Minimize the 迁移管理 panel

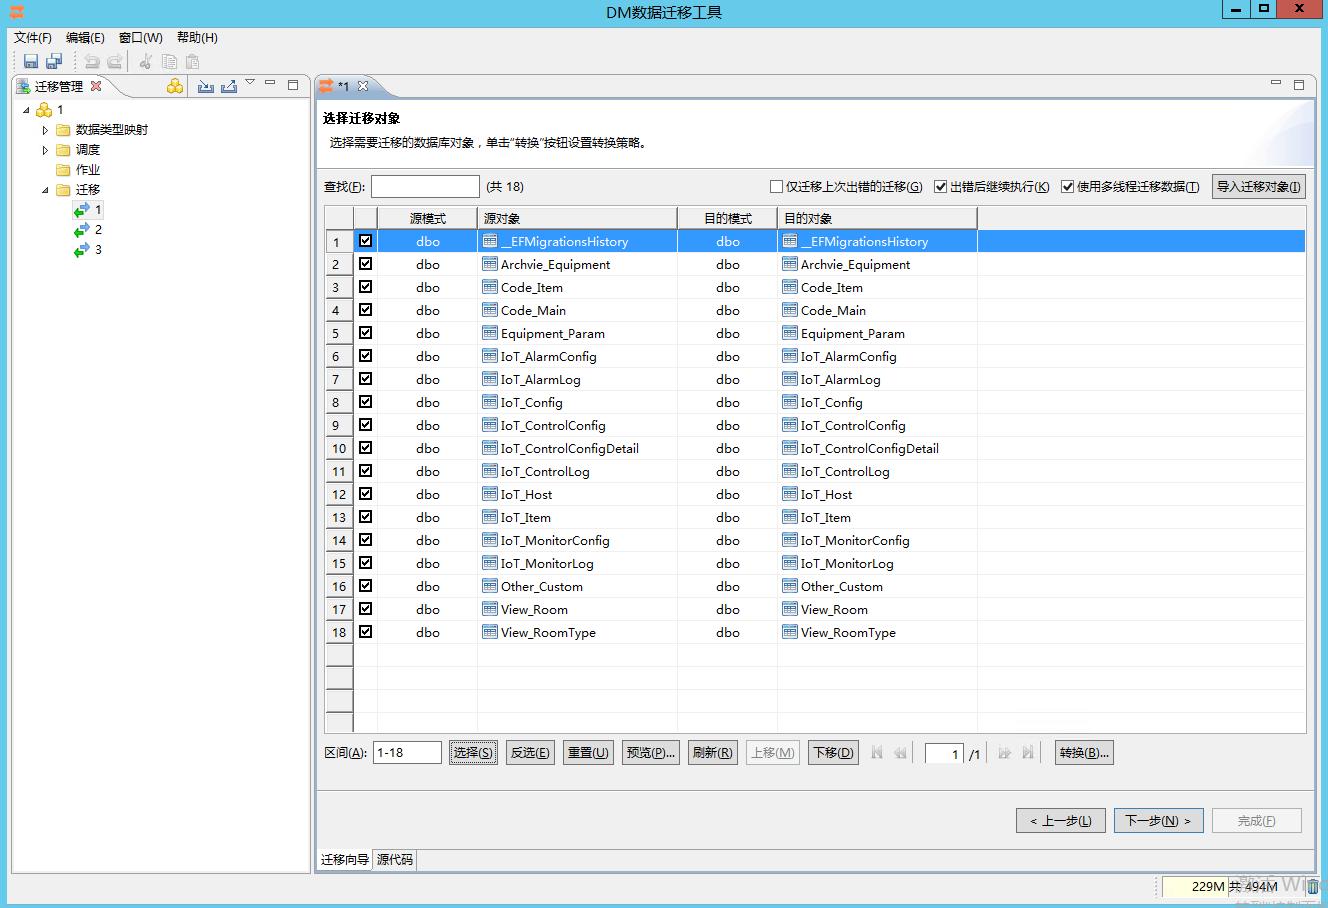pos(270,85)
